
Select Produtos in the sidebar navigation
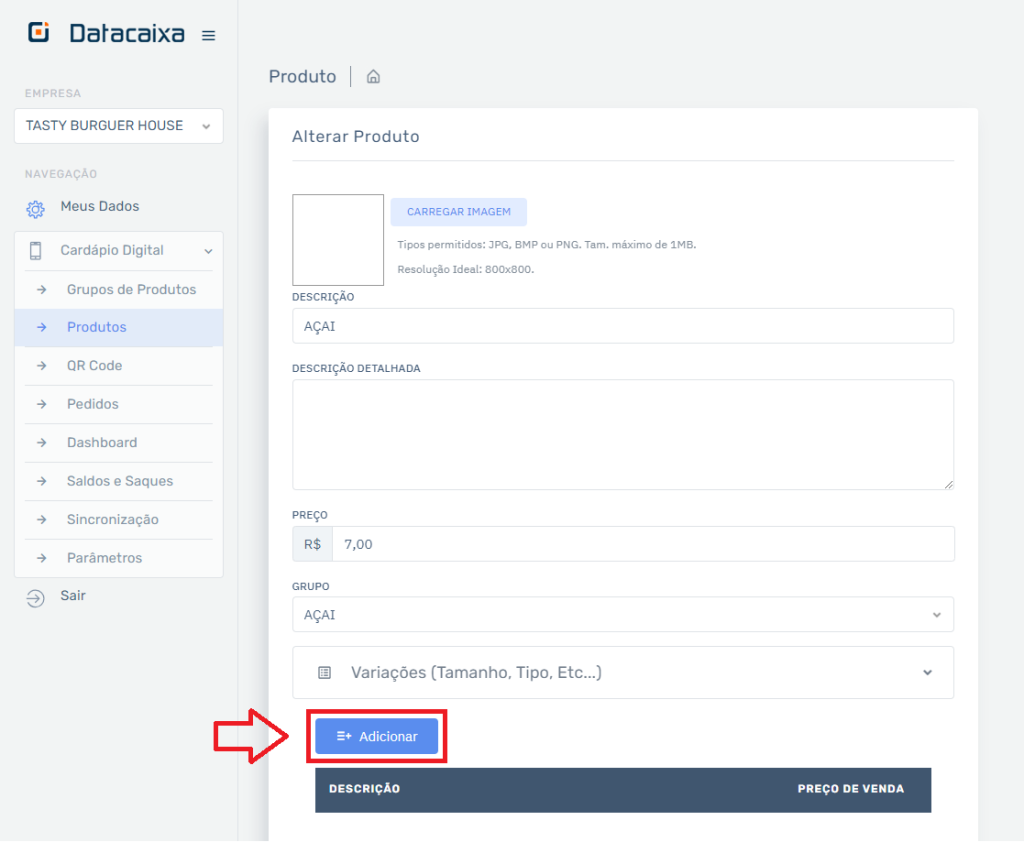(96, 327)
